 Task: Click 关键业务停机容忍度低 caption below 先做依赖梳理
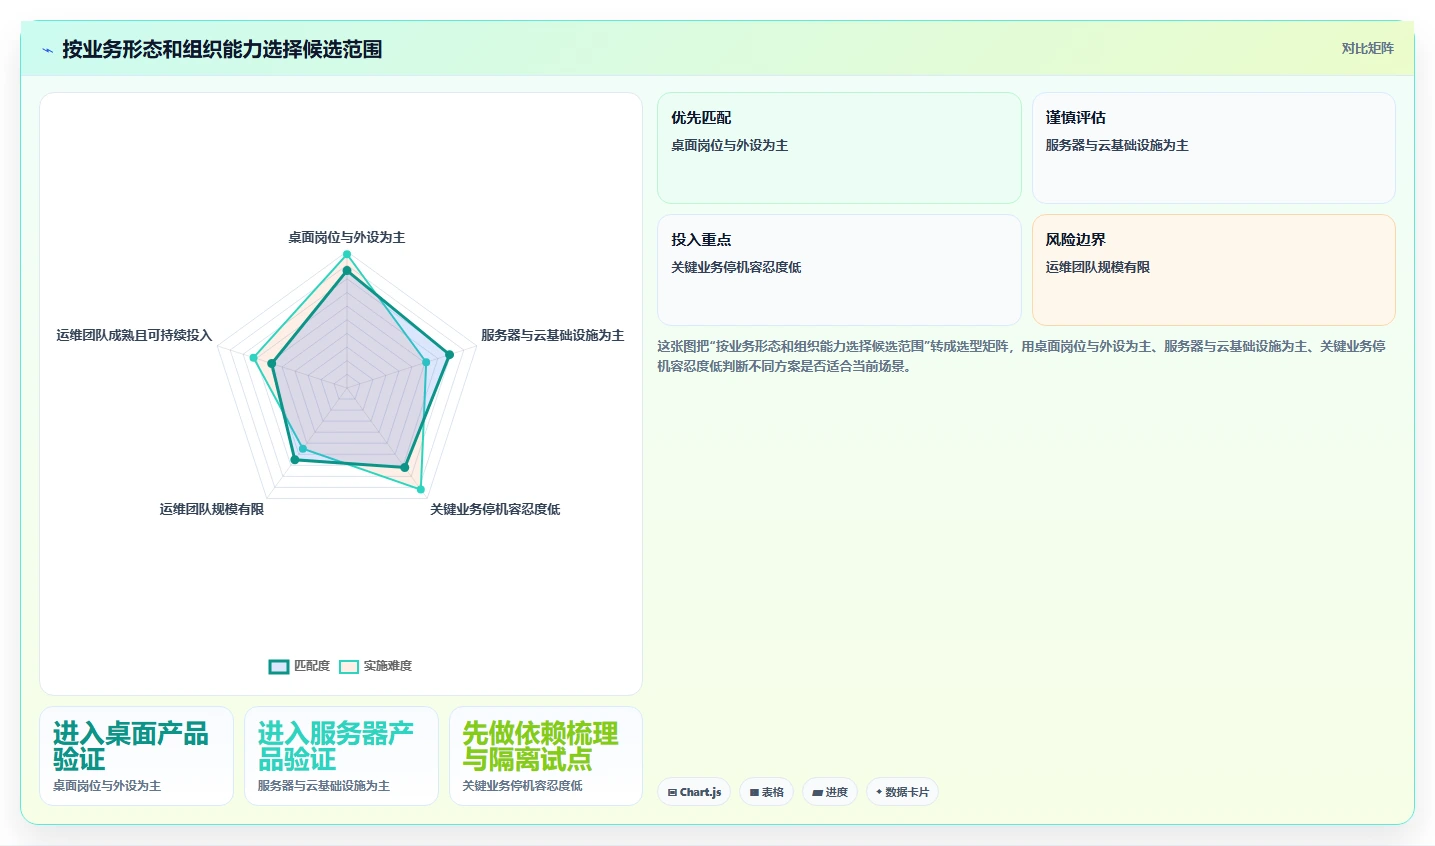tap(523, 786)
